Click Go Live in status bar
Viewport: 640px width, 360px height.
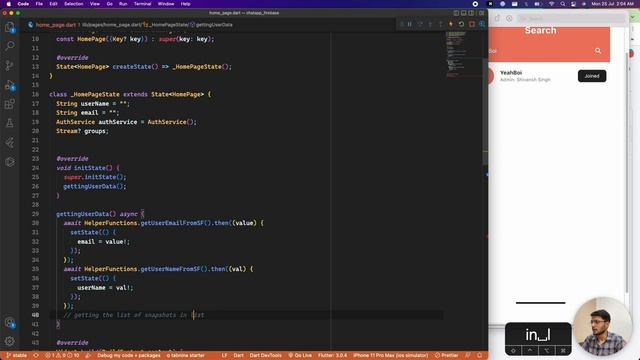(300, 356)
